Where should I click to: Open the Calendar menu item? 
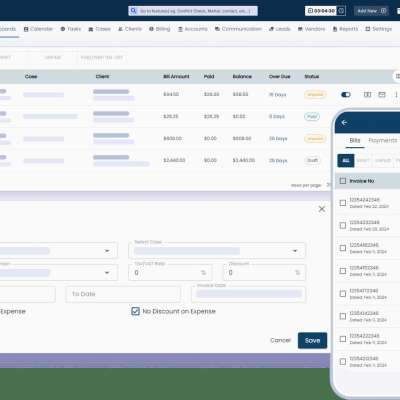point(38,29)
